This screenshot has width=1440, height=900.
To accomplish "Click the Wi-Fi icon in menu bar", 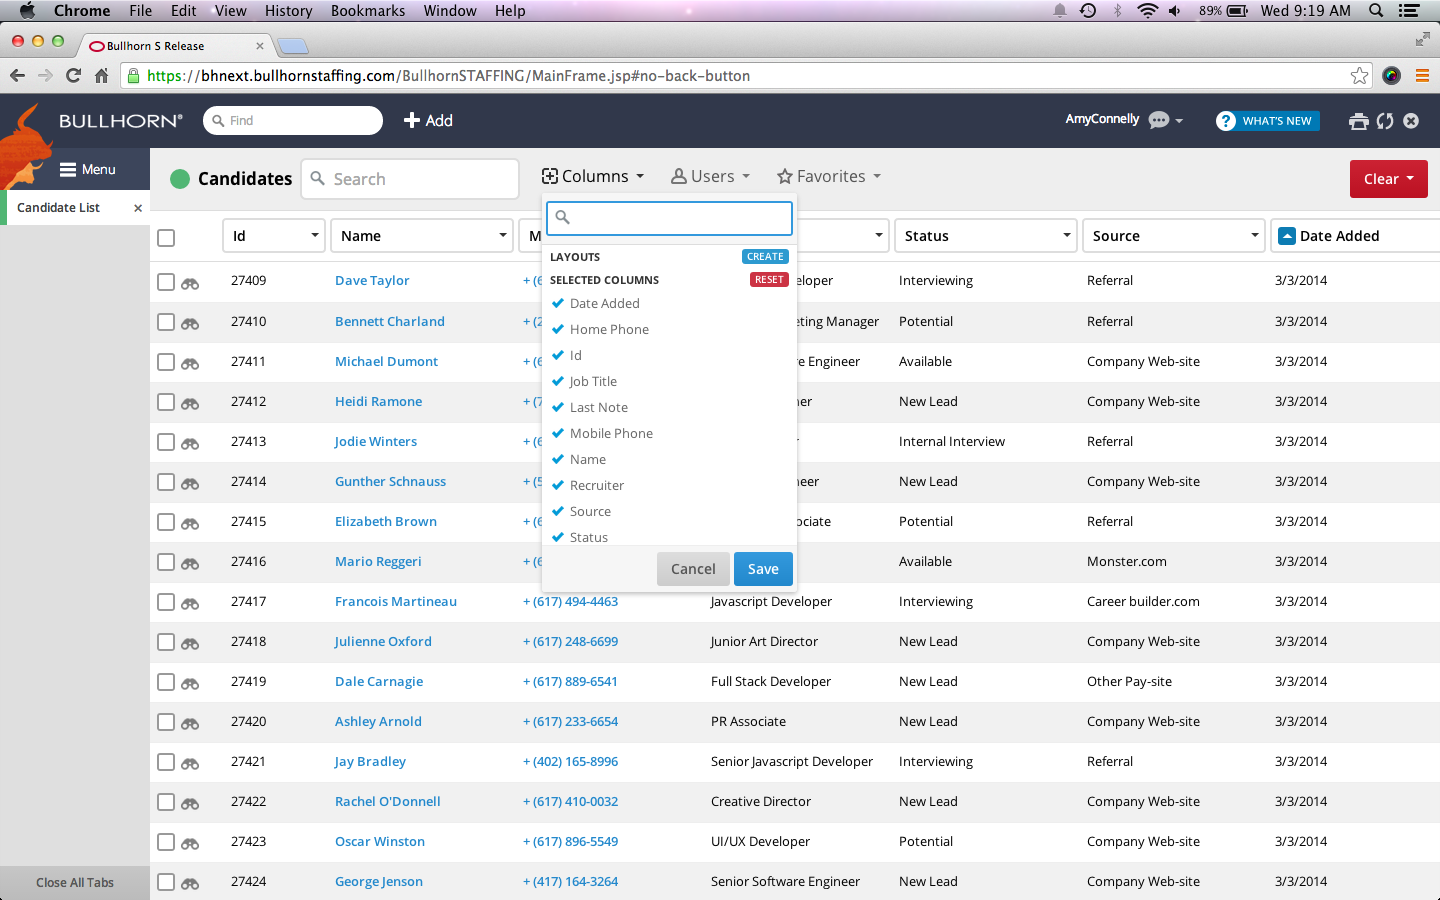I will coord(1147,11).
